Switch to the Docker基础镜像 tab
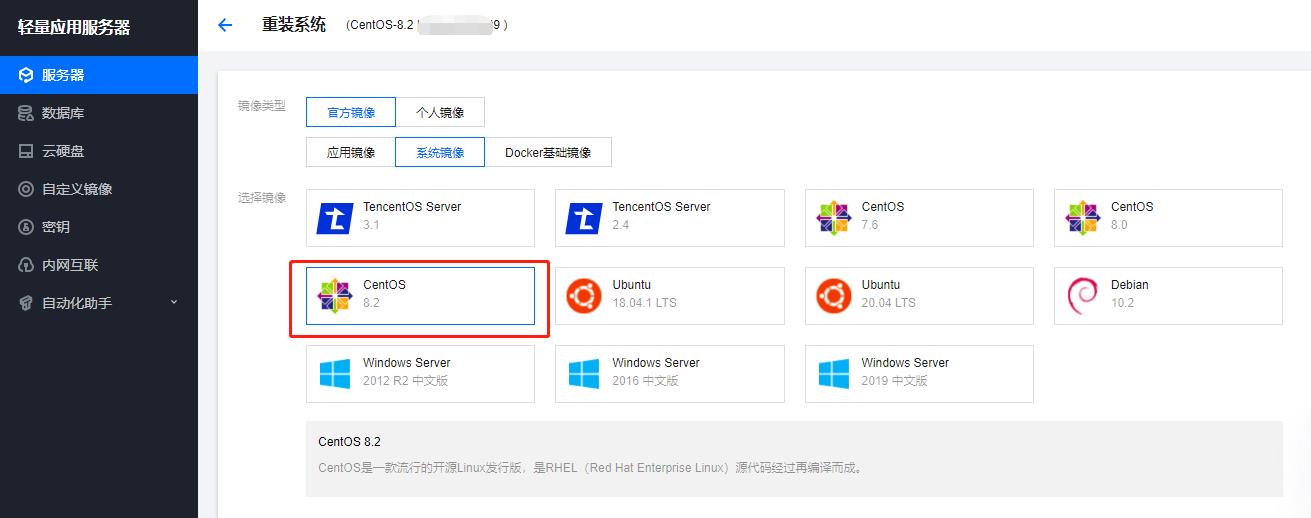The image size is (1311, 518). 548,153
